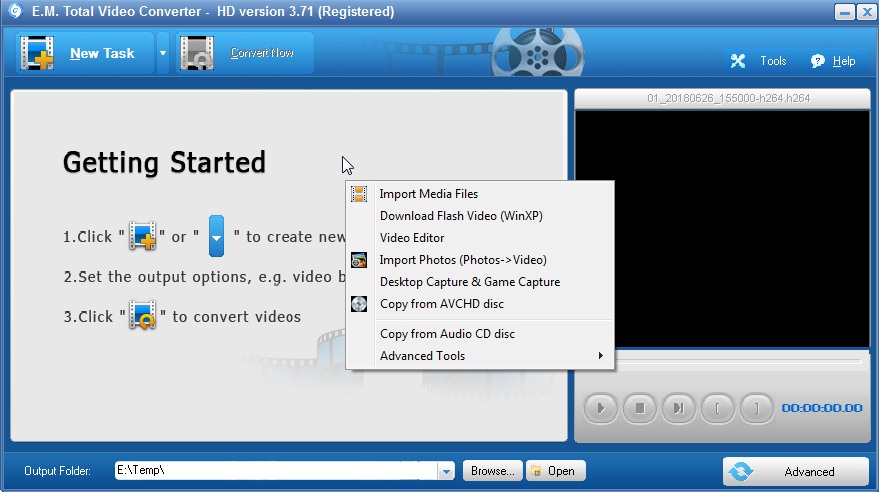
Task: Choose Copy from Audio CD disc
Action: coord(447,334)
